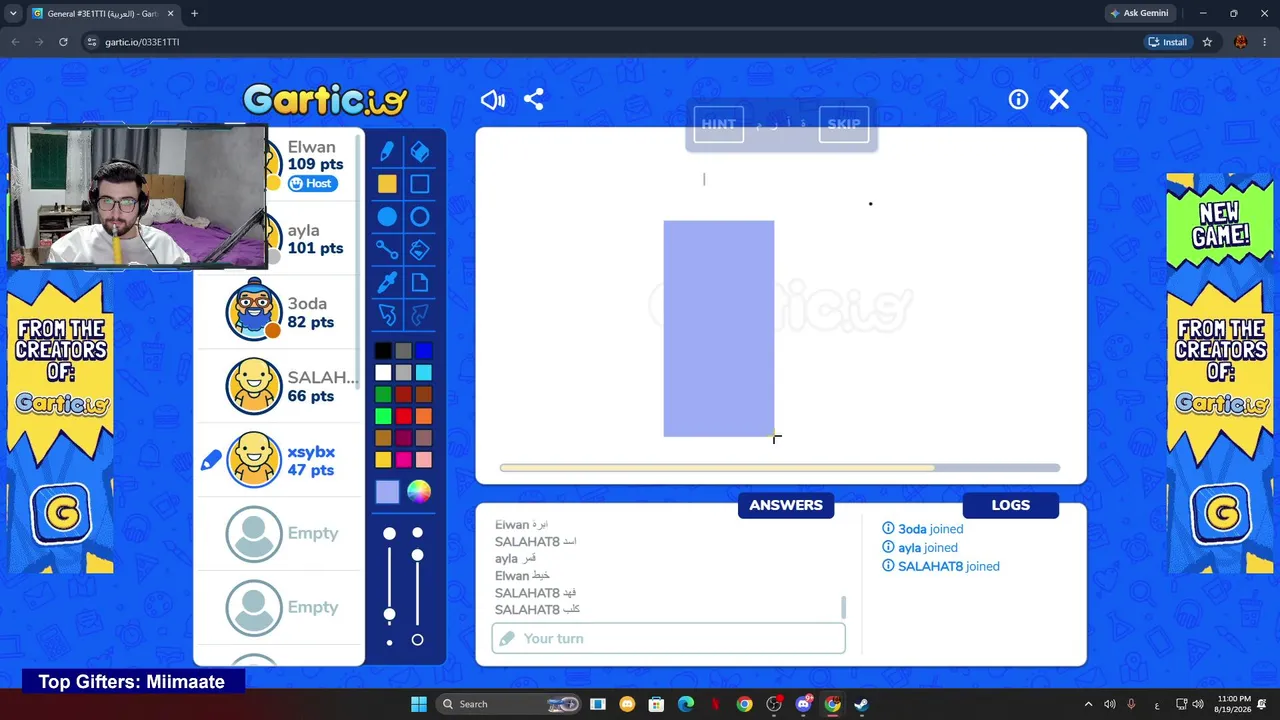
Task: Click the browser Install button
Action: [x=1168, y=42]
